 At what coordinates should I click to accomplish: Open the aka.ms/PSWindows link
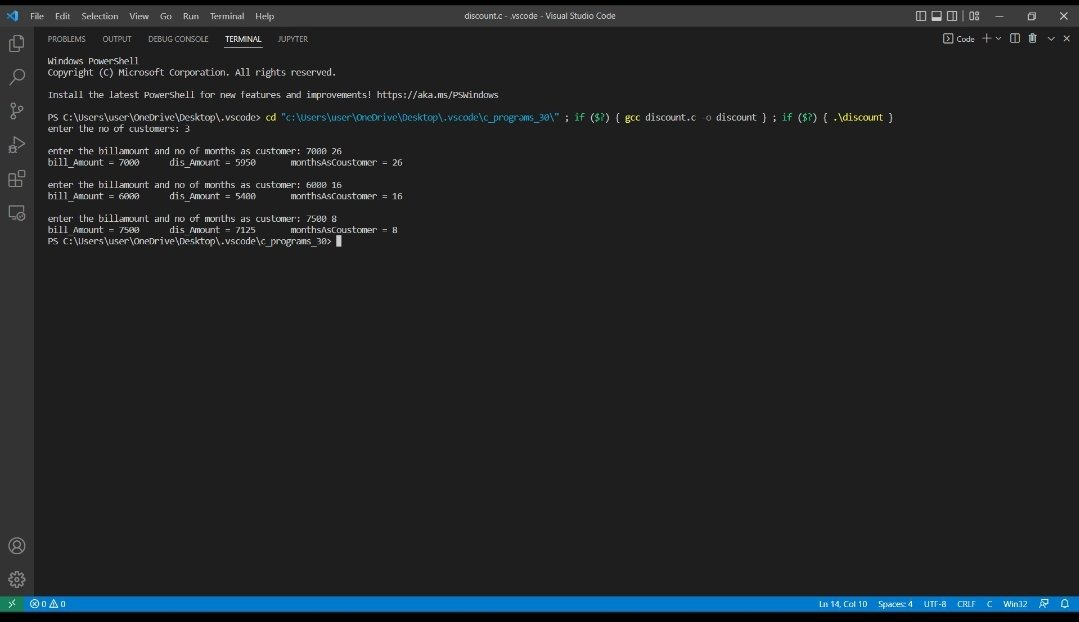pos(438,95)
